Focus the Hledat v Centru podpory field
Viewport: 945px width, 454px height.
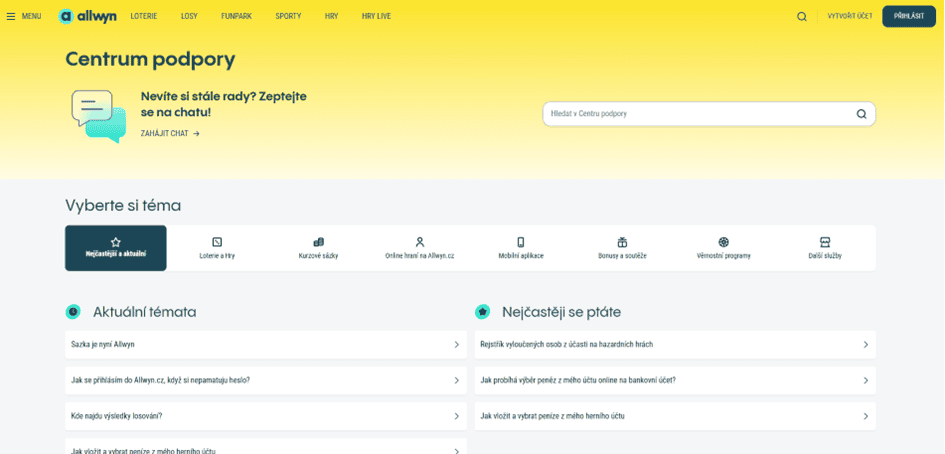tap(709, 114)
